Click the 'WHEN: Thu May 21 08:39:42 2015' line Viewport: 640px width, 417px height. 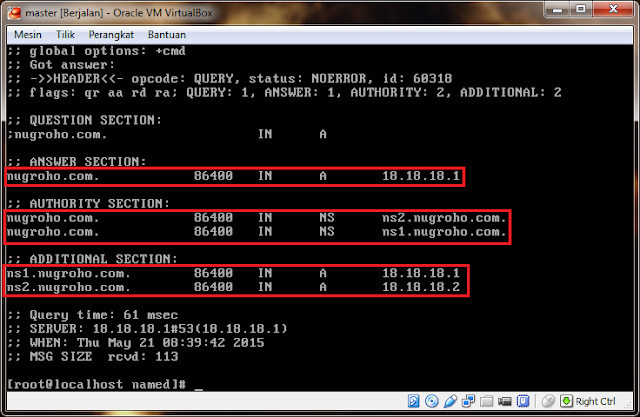pos(136,343)
